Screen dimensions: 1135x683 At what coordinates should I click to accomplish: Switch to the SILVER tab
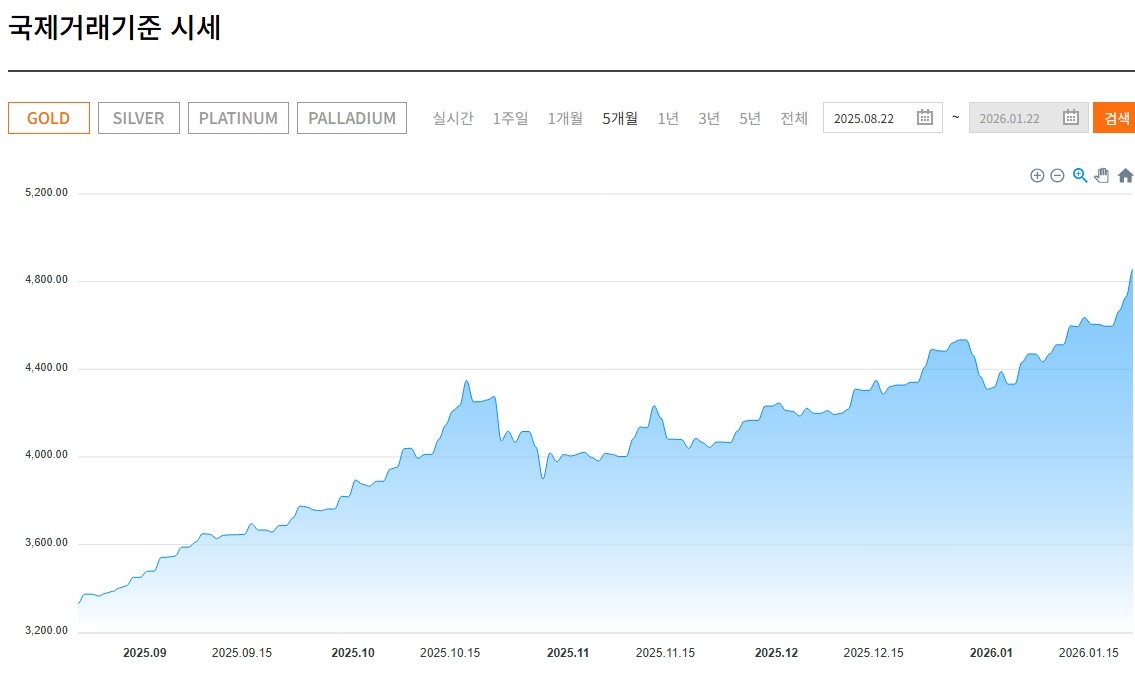(x=138, y=118)
